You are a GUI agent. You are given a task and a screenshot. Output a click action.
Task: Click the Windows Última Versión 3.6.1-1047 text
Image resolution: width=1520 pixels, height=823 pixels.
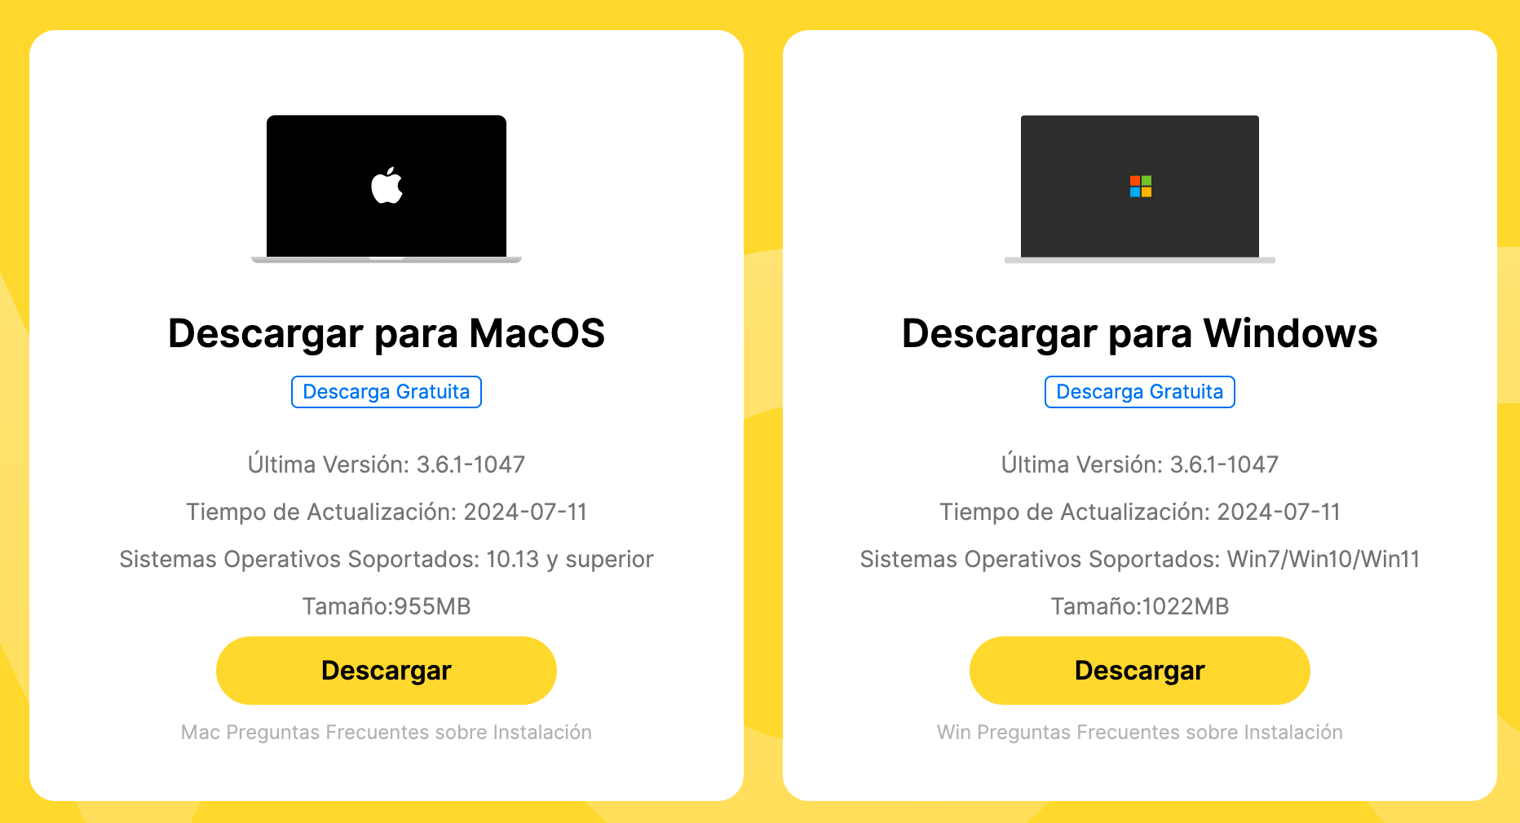click(1139, 464)
